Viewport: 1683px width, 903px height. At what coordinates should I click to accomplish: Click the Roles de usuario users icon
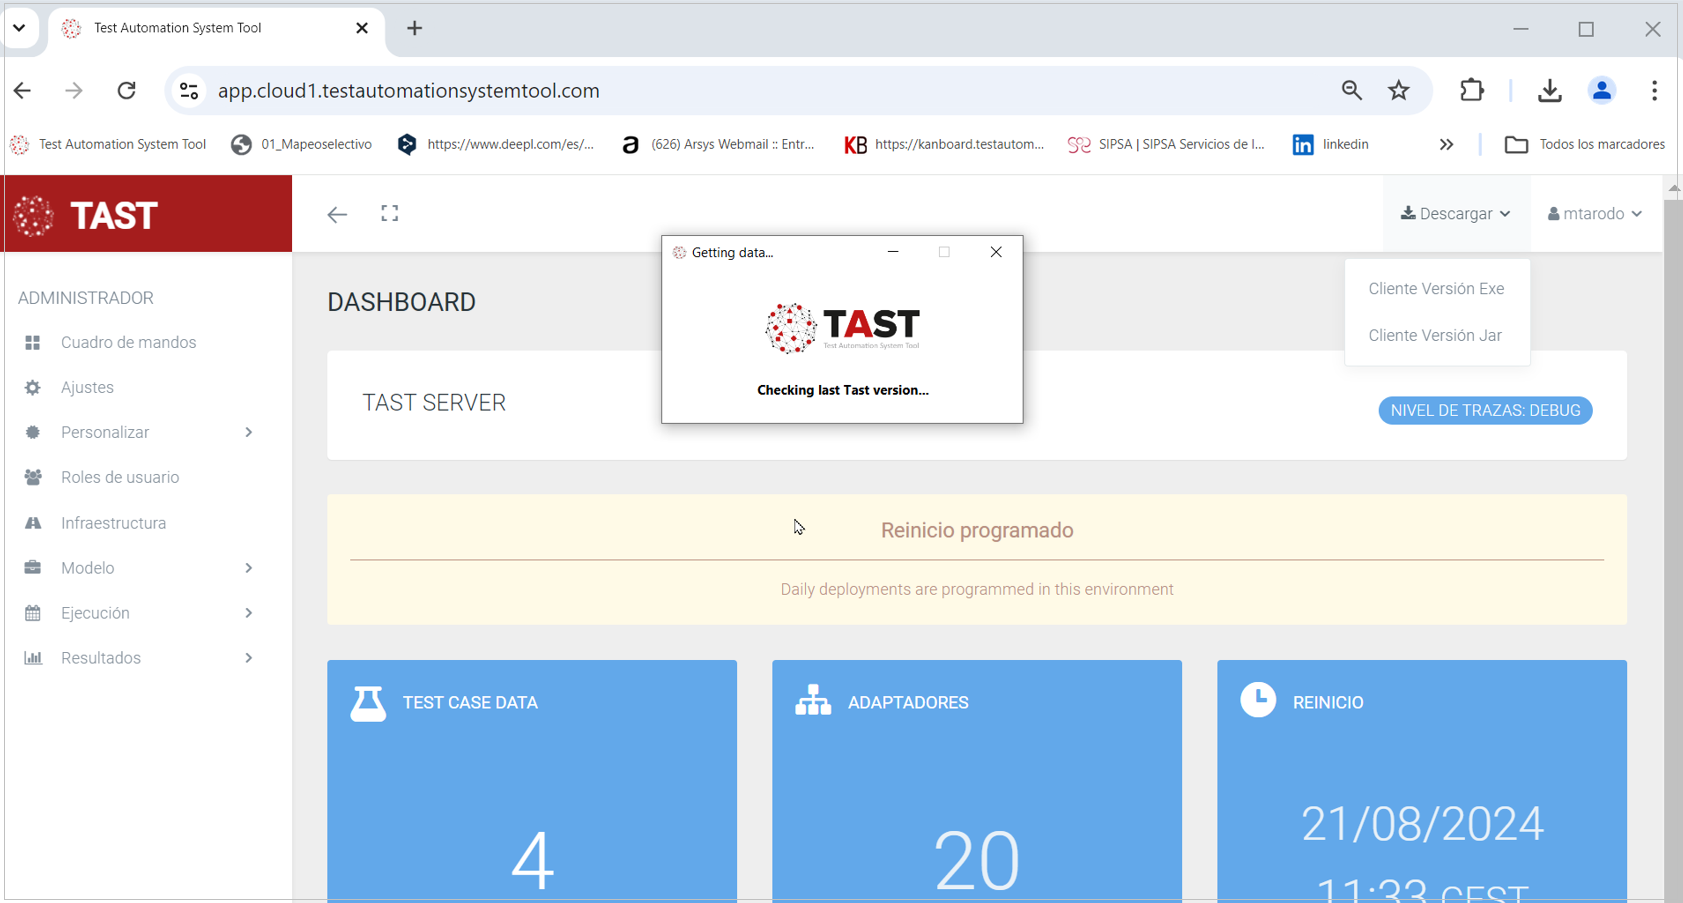click(33, 477)
